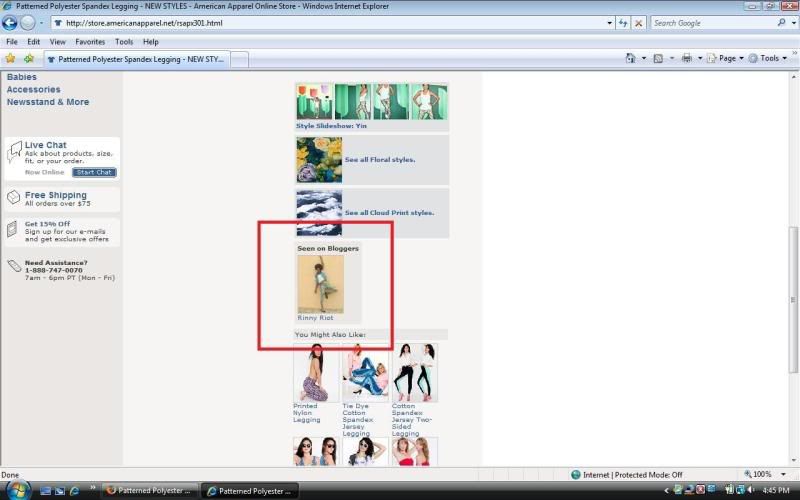This screenshot has height=500, width=800.
Task: Click the Print icon
Action: (687, 58)
